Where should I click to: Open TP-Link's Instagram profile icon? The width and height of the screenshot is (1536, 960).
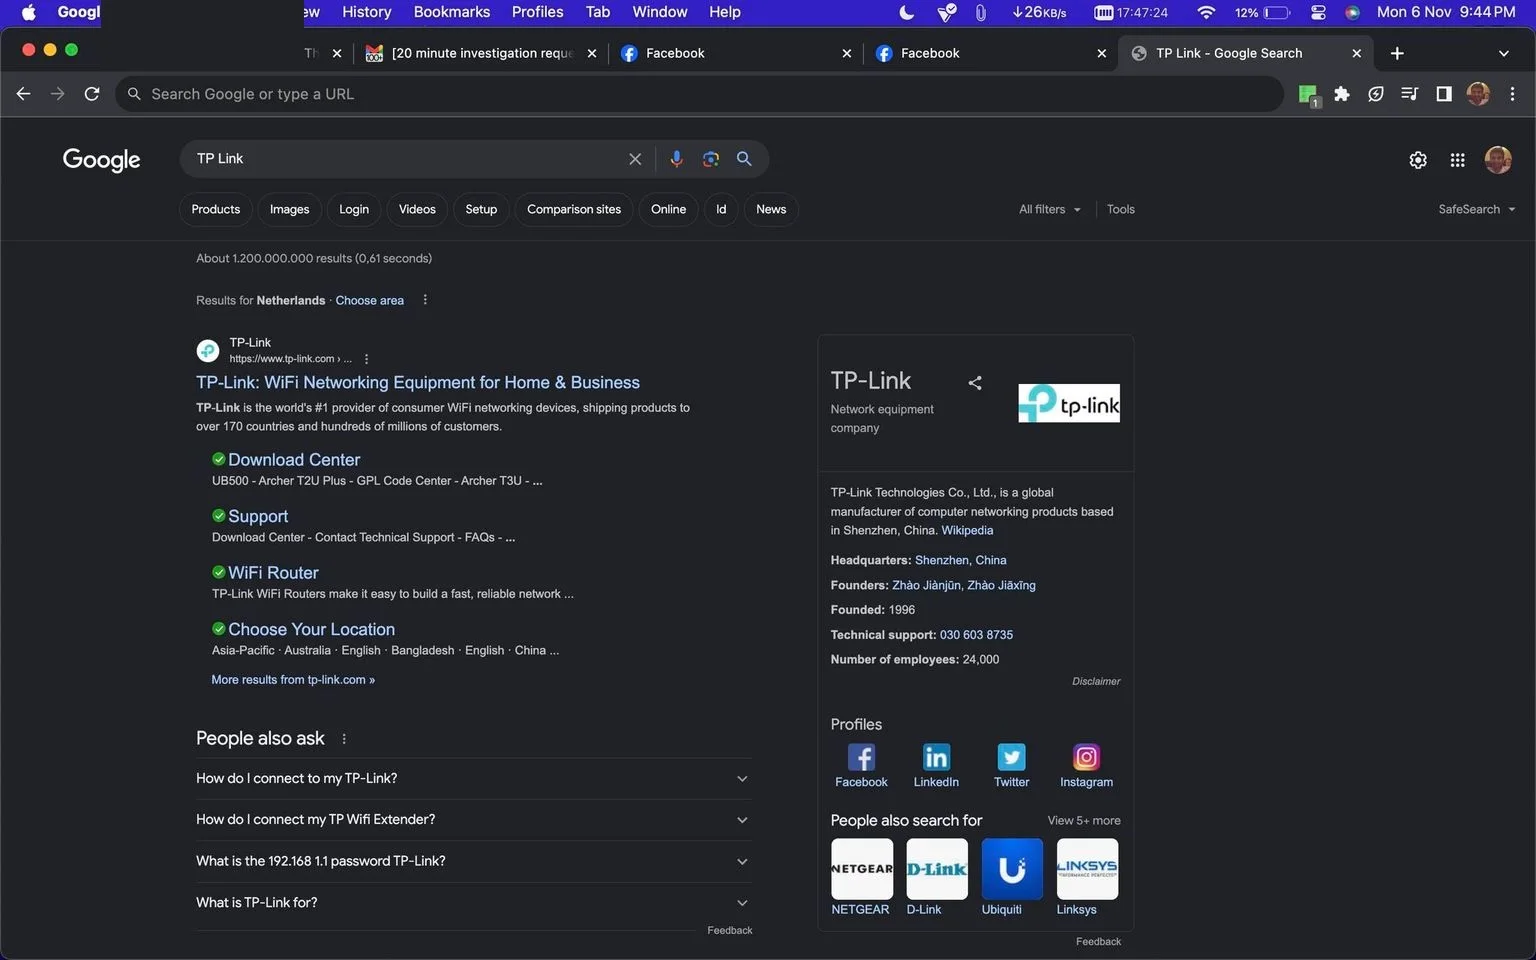coord(1086,757)
